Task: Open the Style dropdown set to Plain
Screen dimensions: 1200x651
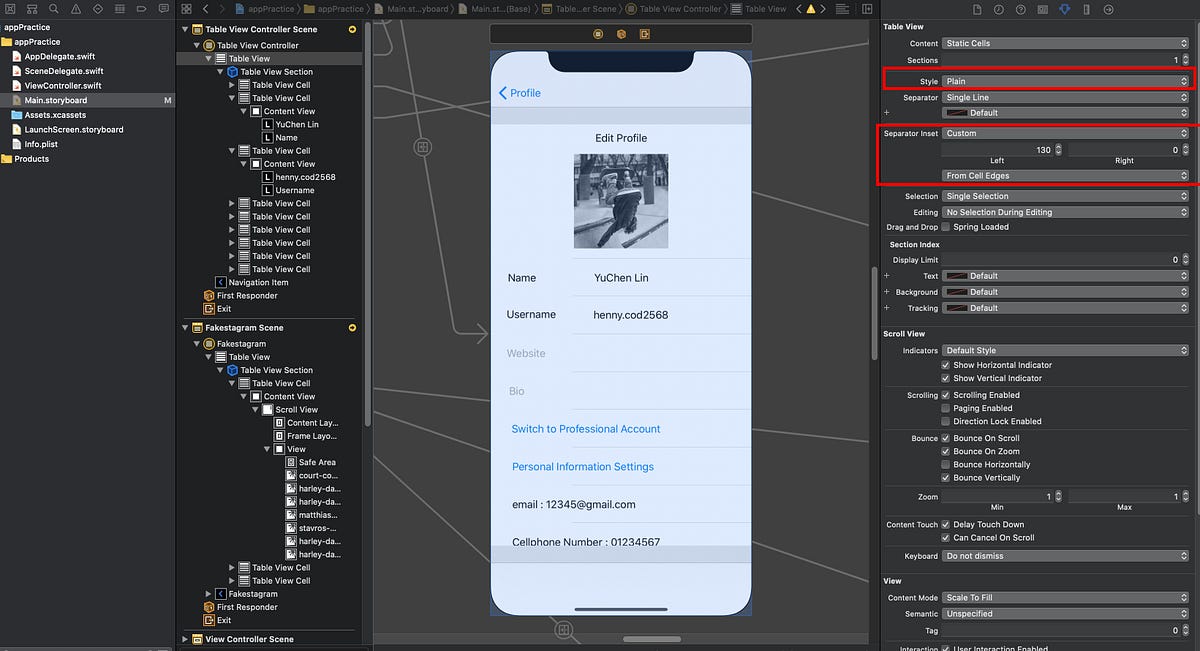Action: coord(1065,80)
